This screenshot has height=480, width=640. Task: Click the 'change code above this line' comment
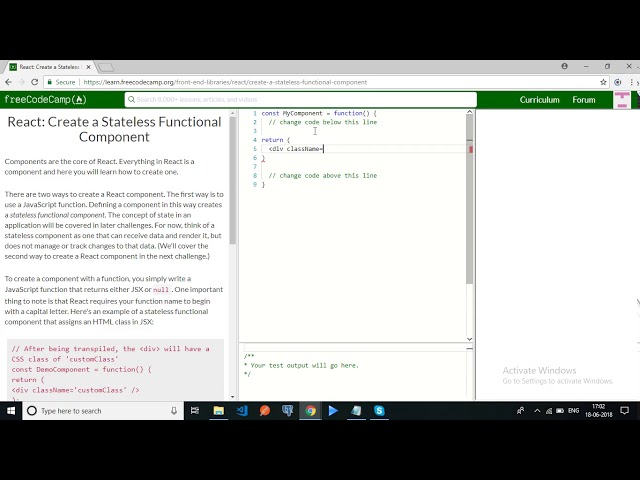coord(322,176)
